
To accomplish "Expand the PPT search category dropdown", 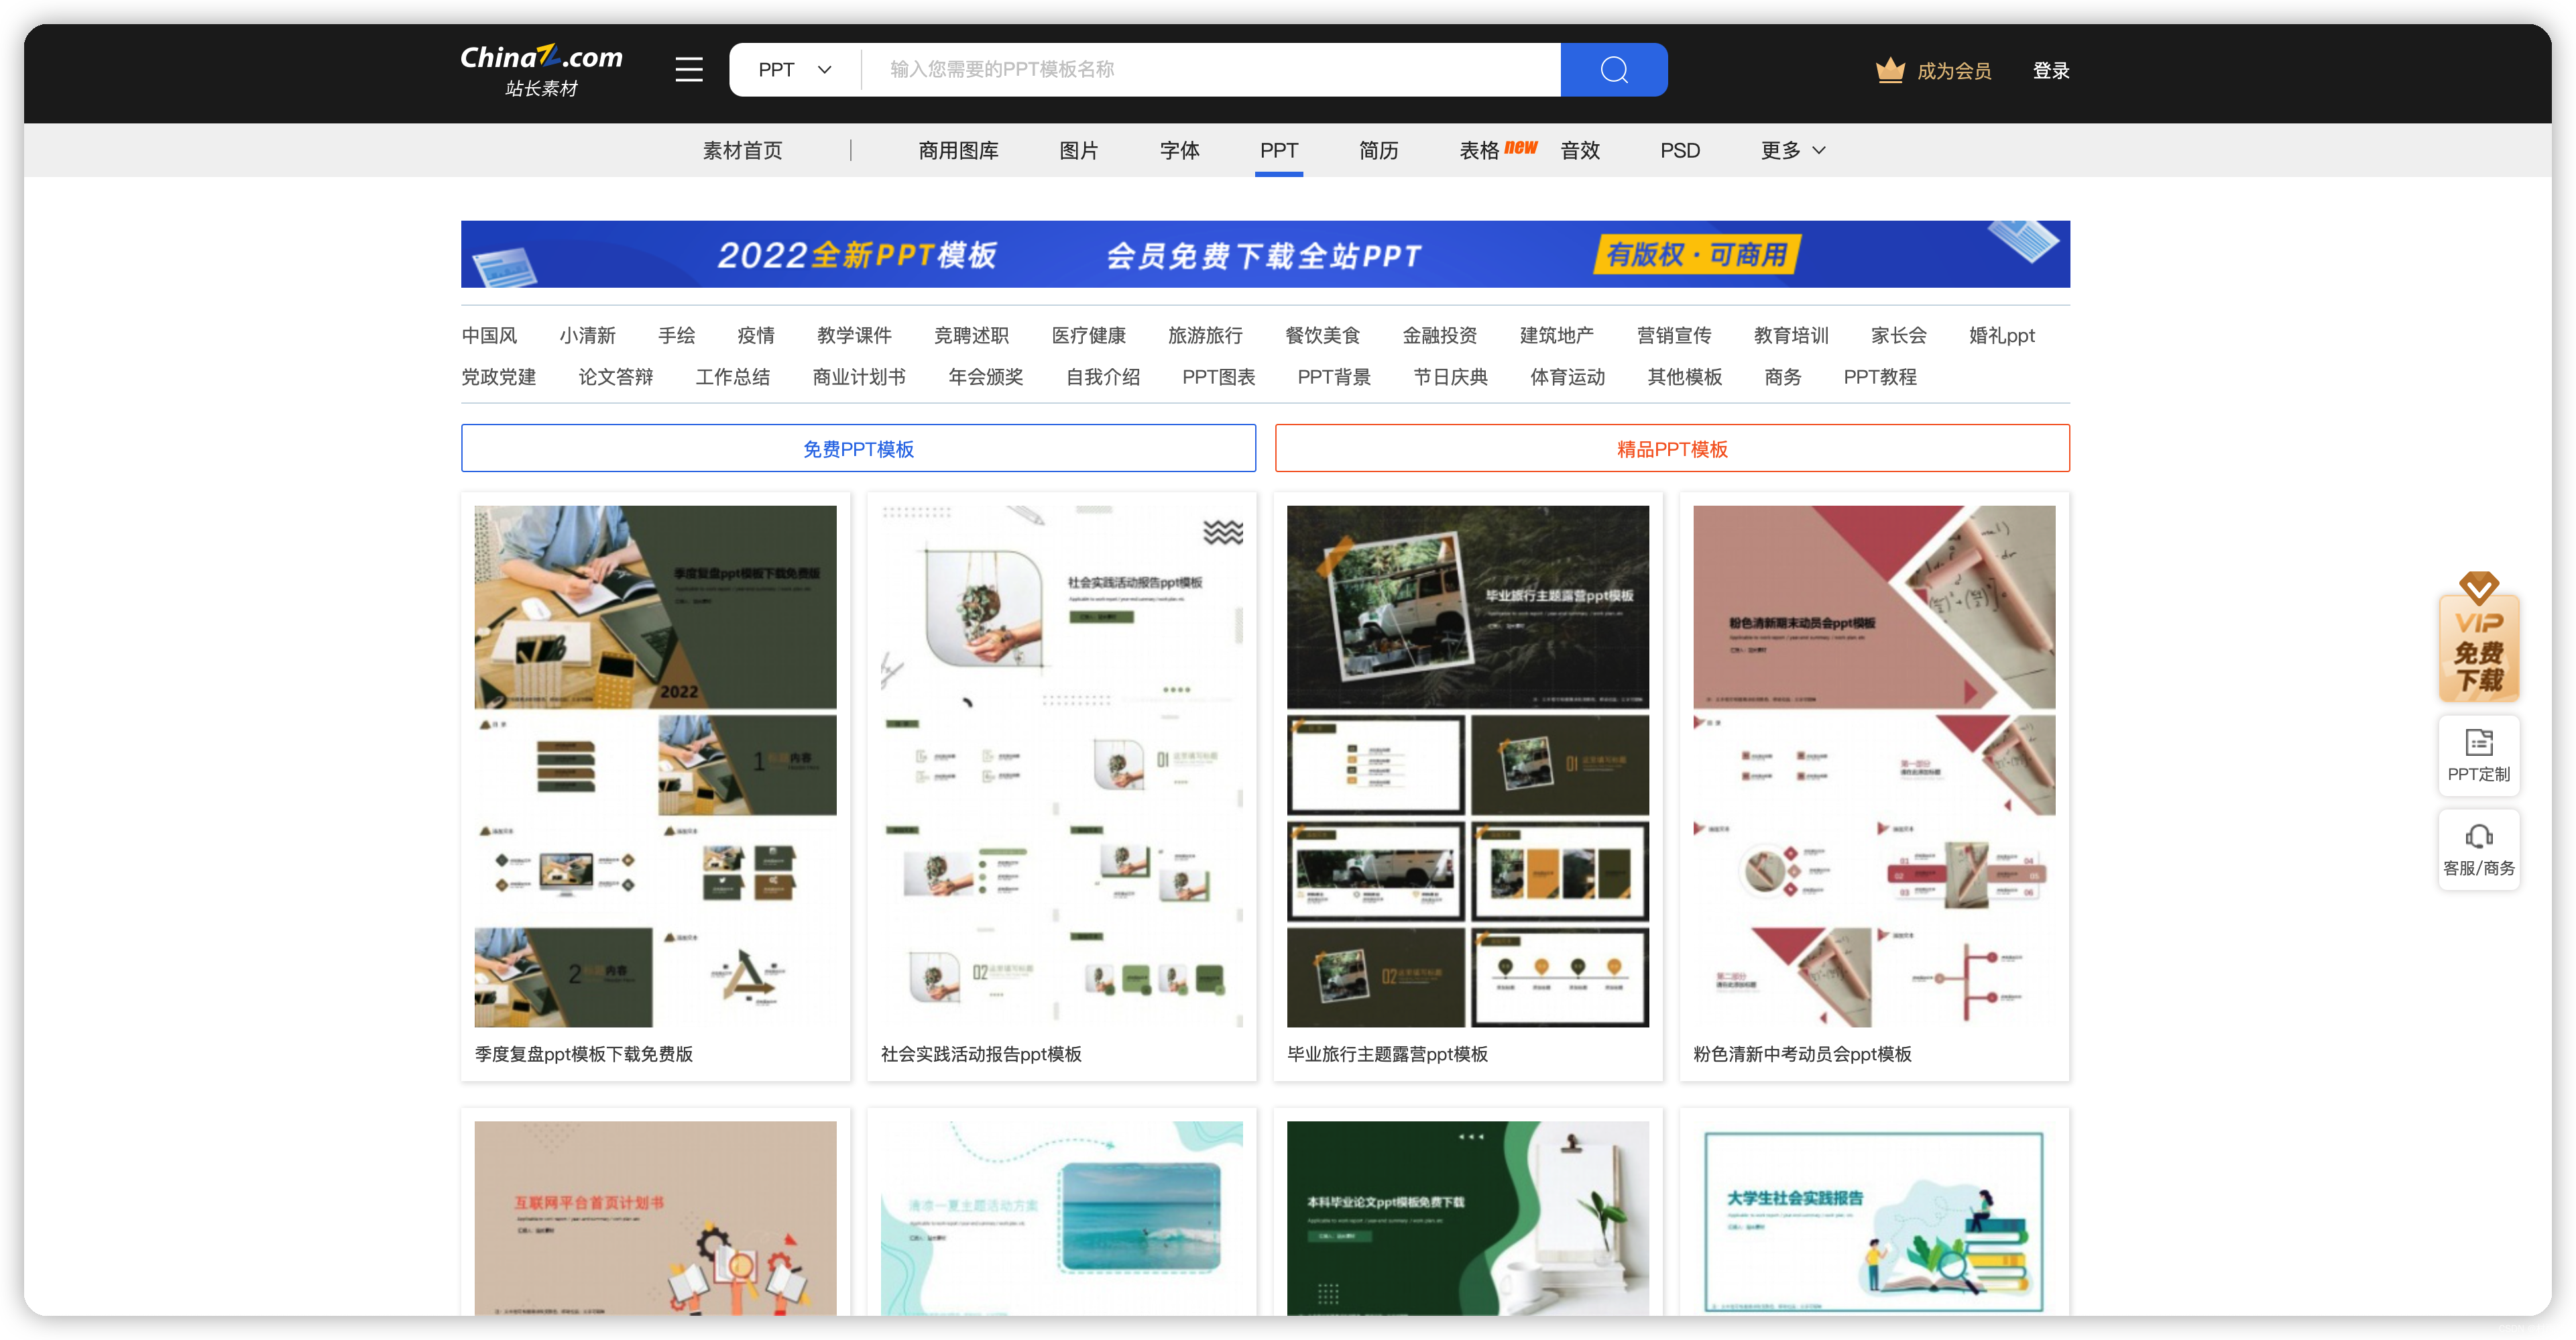I will [x=794, y=70].
